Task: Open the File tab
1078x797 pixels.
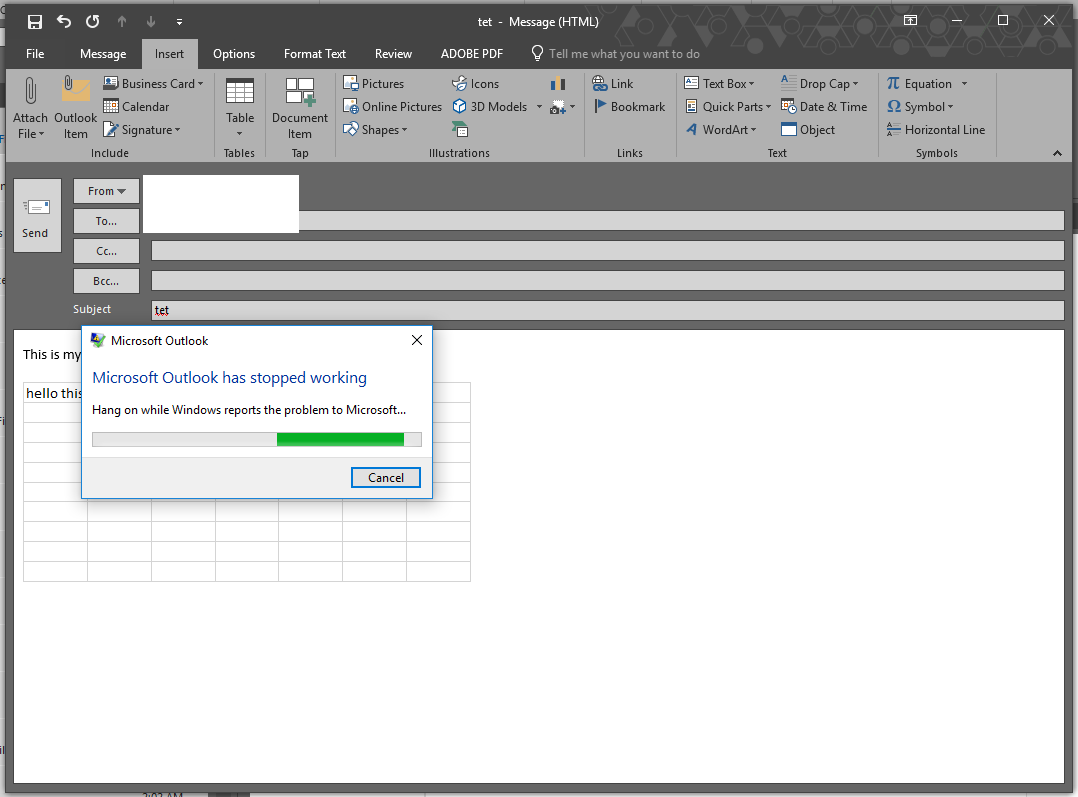Action: coord(35,54)
